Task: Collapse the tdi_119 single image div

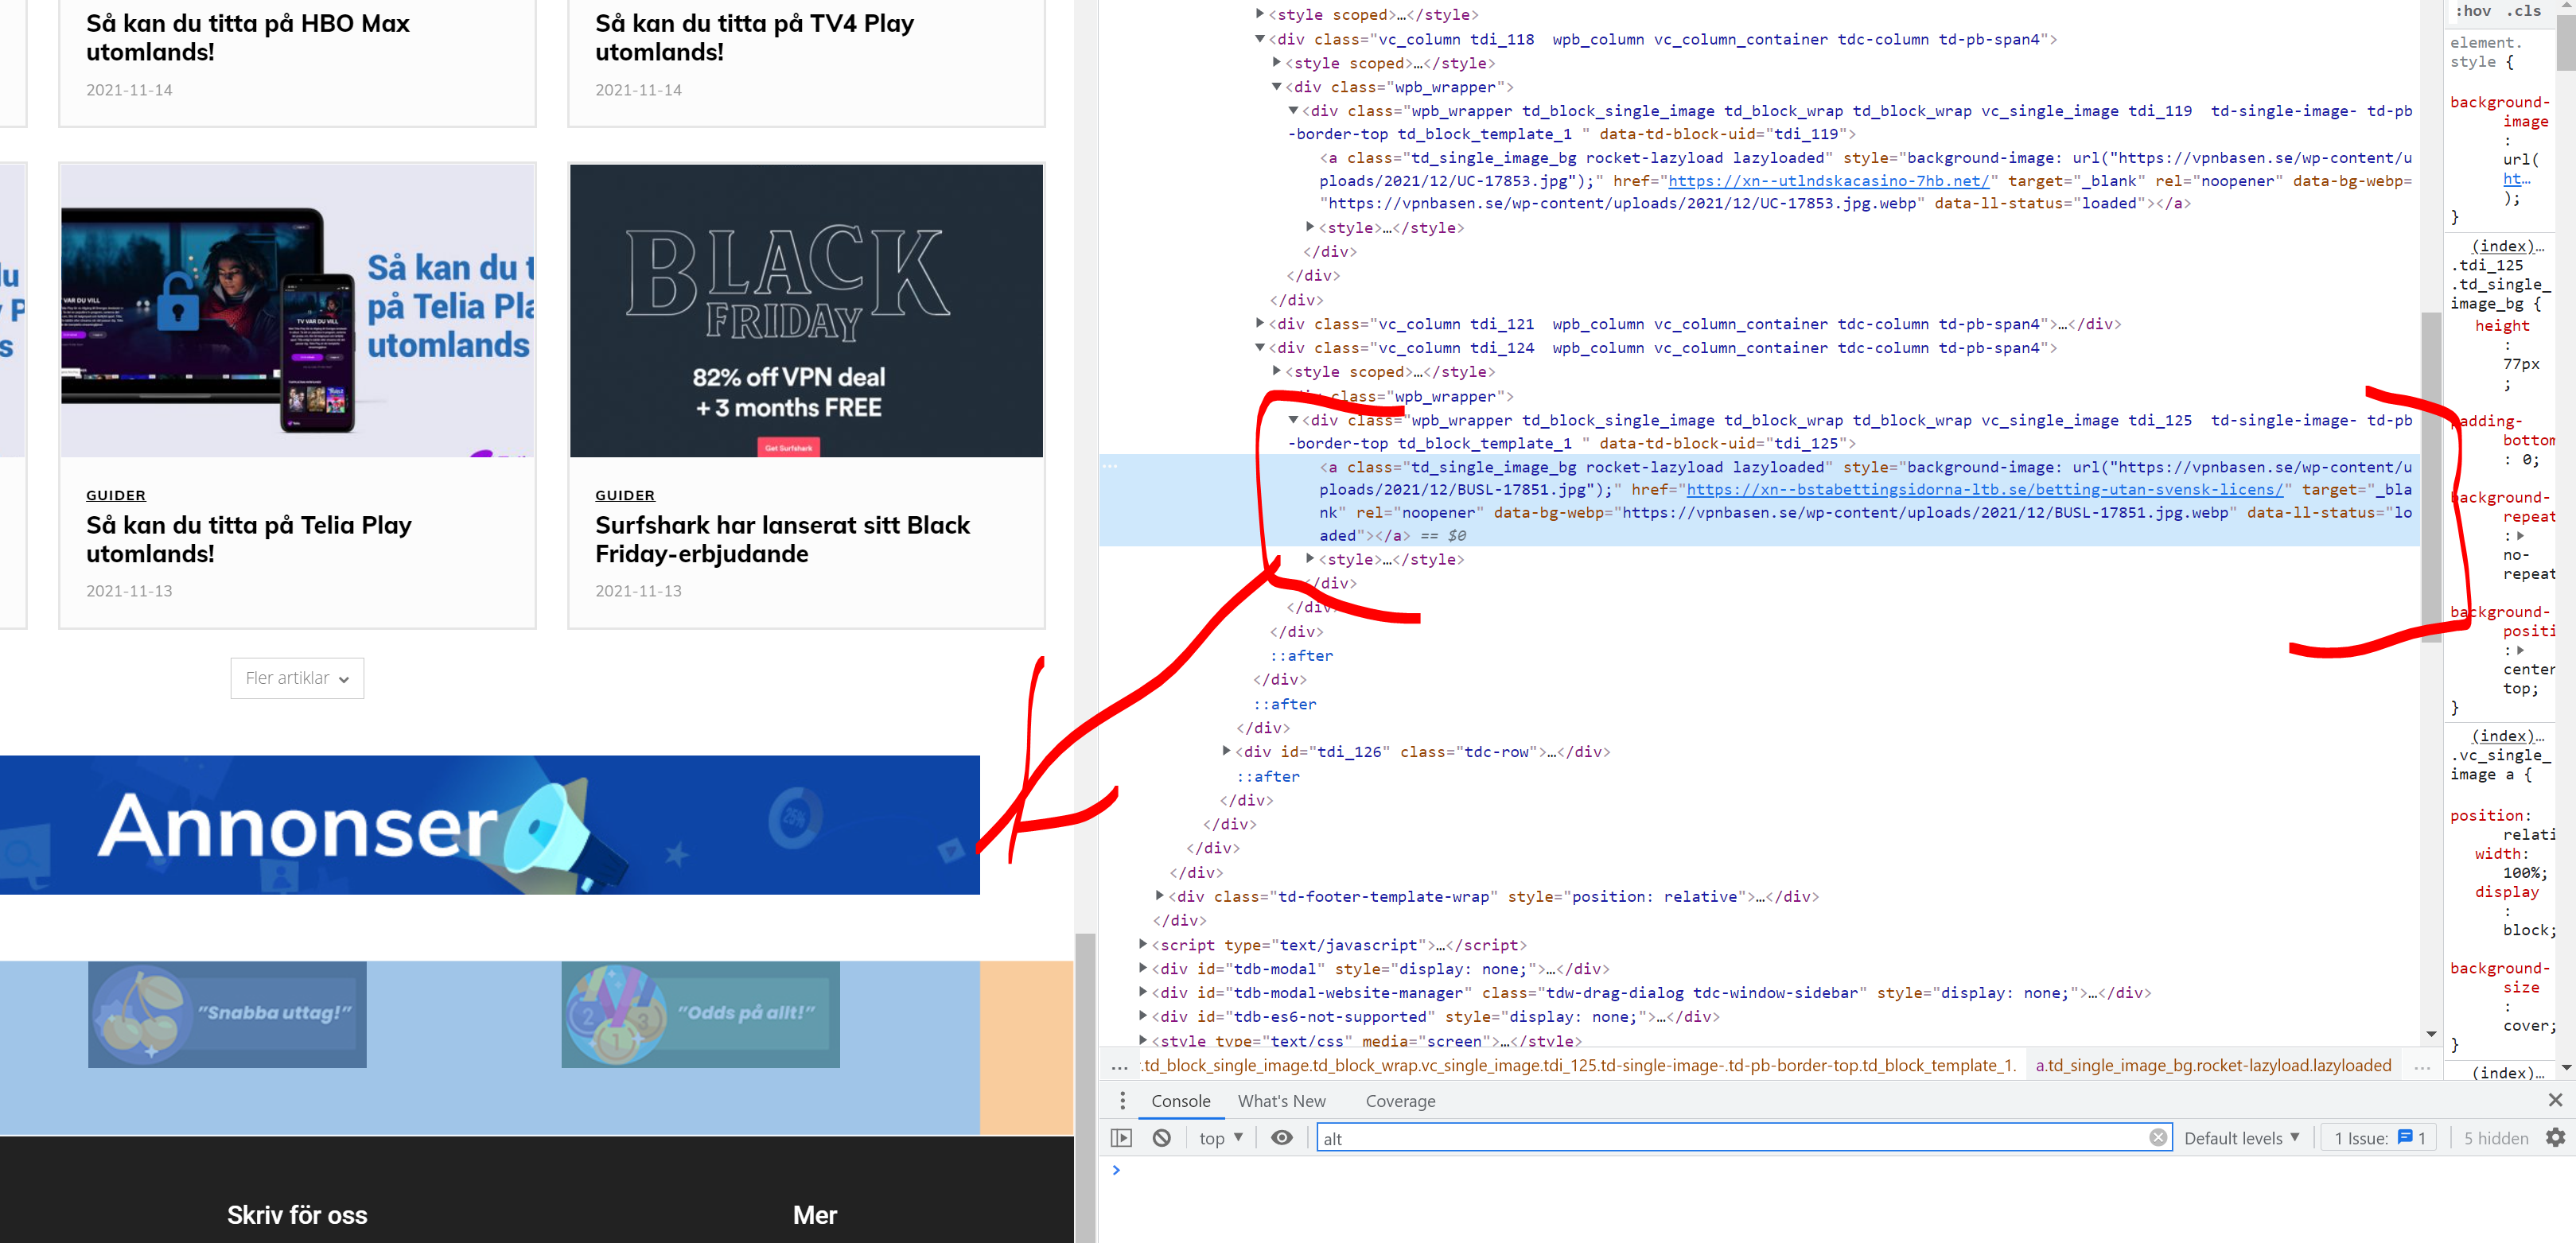Action: (x=1293, y=110)
